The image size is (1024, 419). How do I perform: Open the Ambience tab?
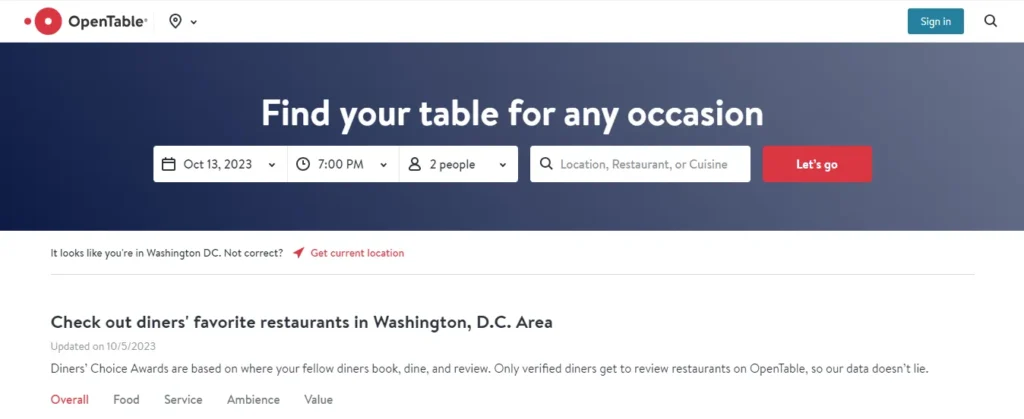(253, 399)
